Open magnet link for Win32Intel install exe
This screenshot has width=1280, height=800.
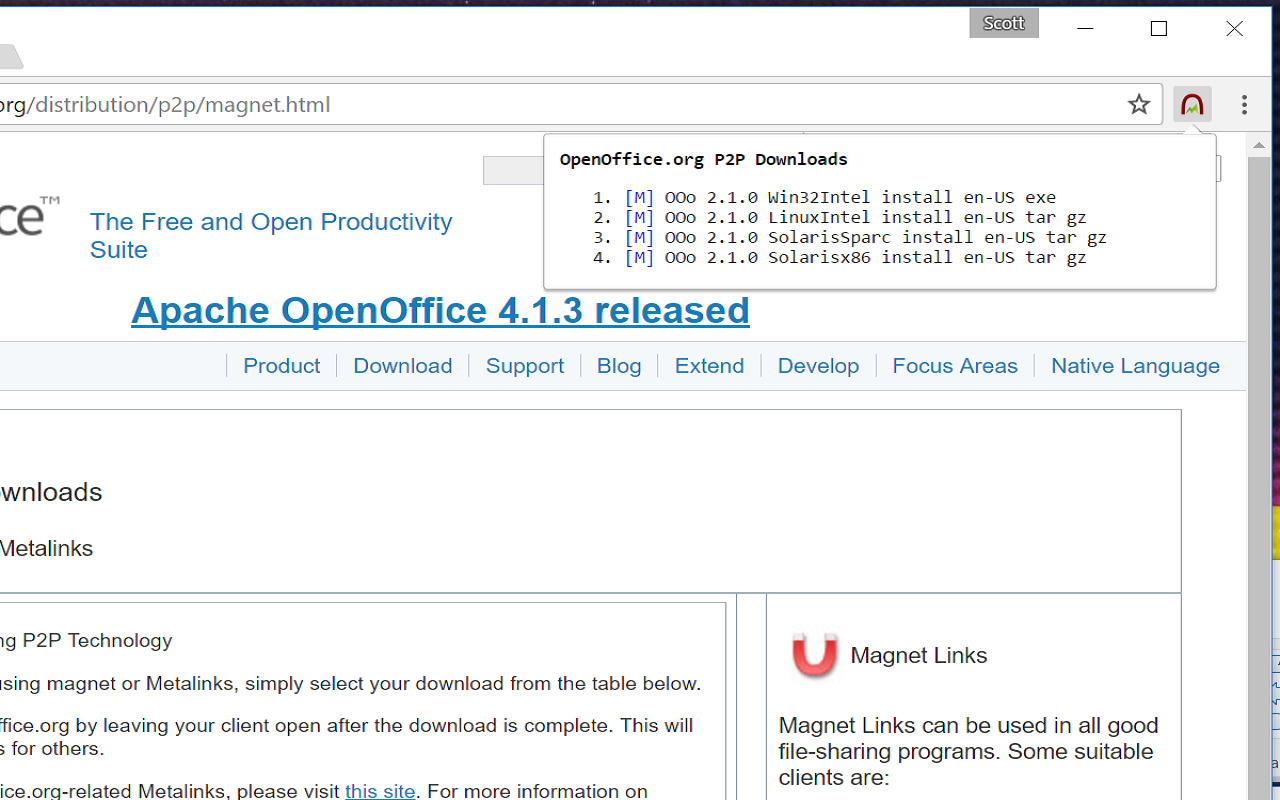pyautogui.click(x=639, y=197)
